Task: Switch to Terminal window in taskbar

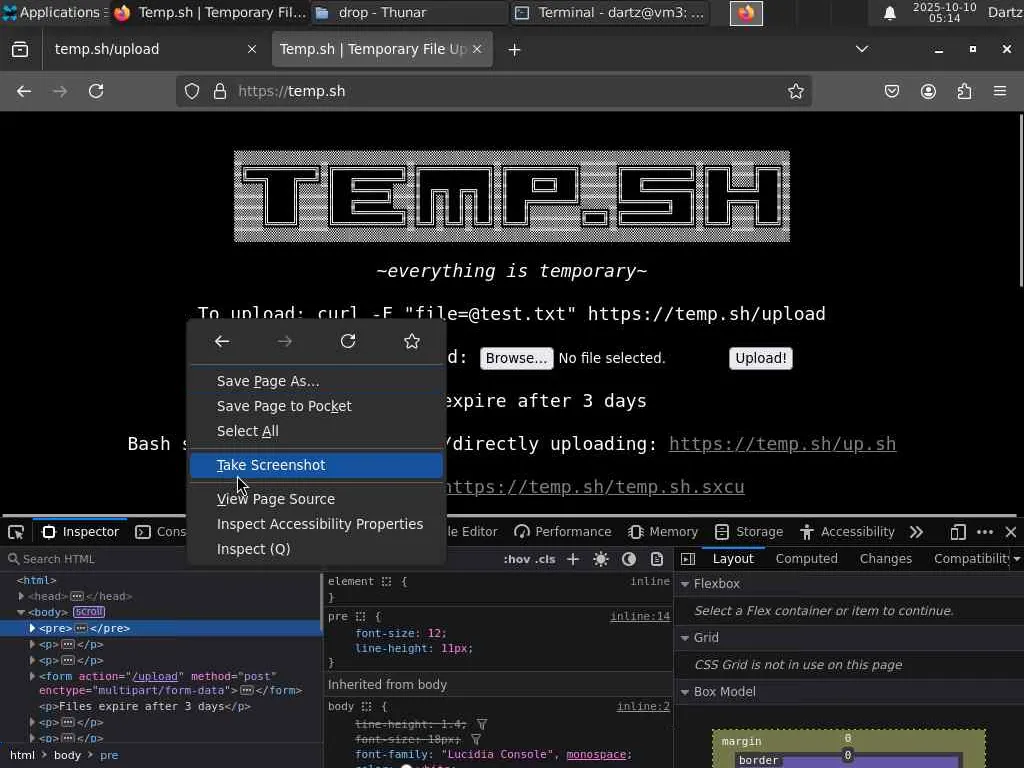Action: [x=610, y=12]
